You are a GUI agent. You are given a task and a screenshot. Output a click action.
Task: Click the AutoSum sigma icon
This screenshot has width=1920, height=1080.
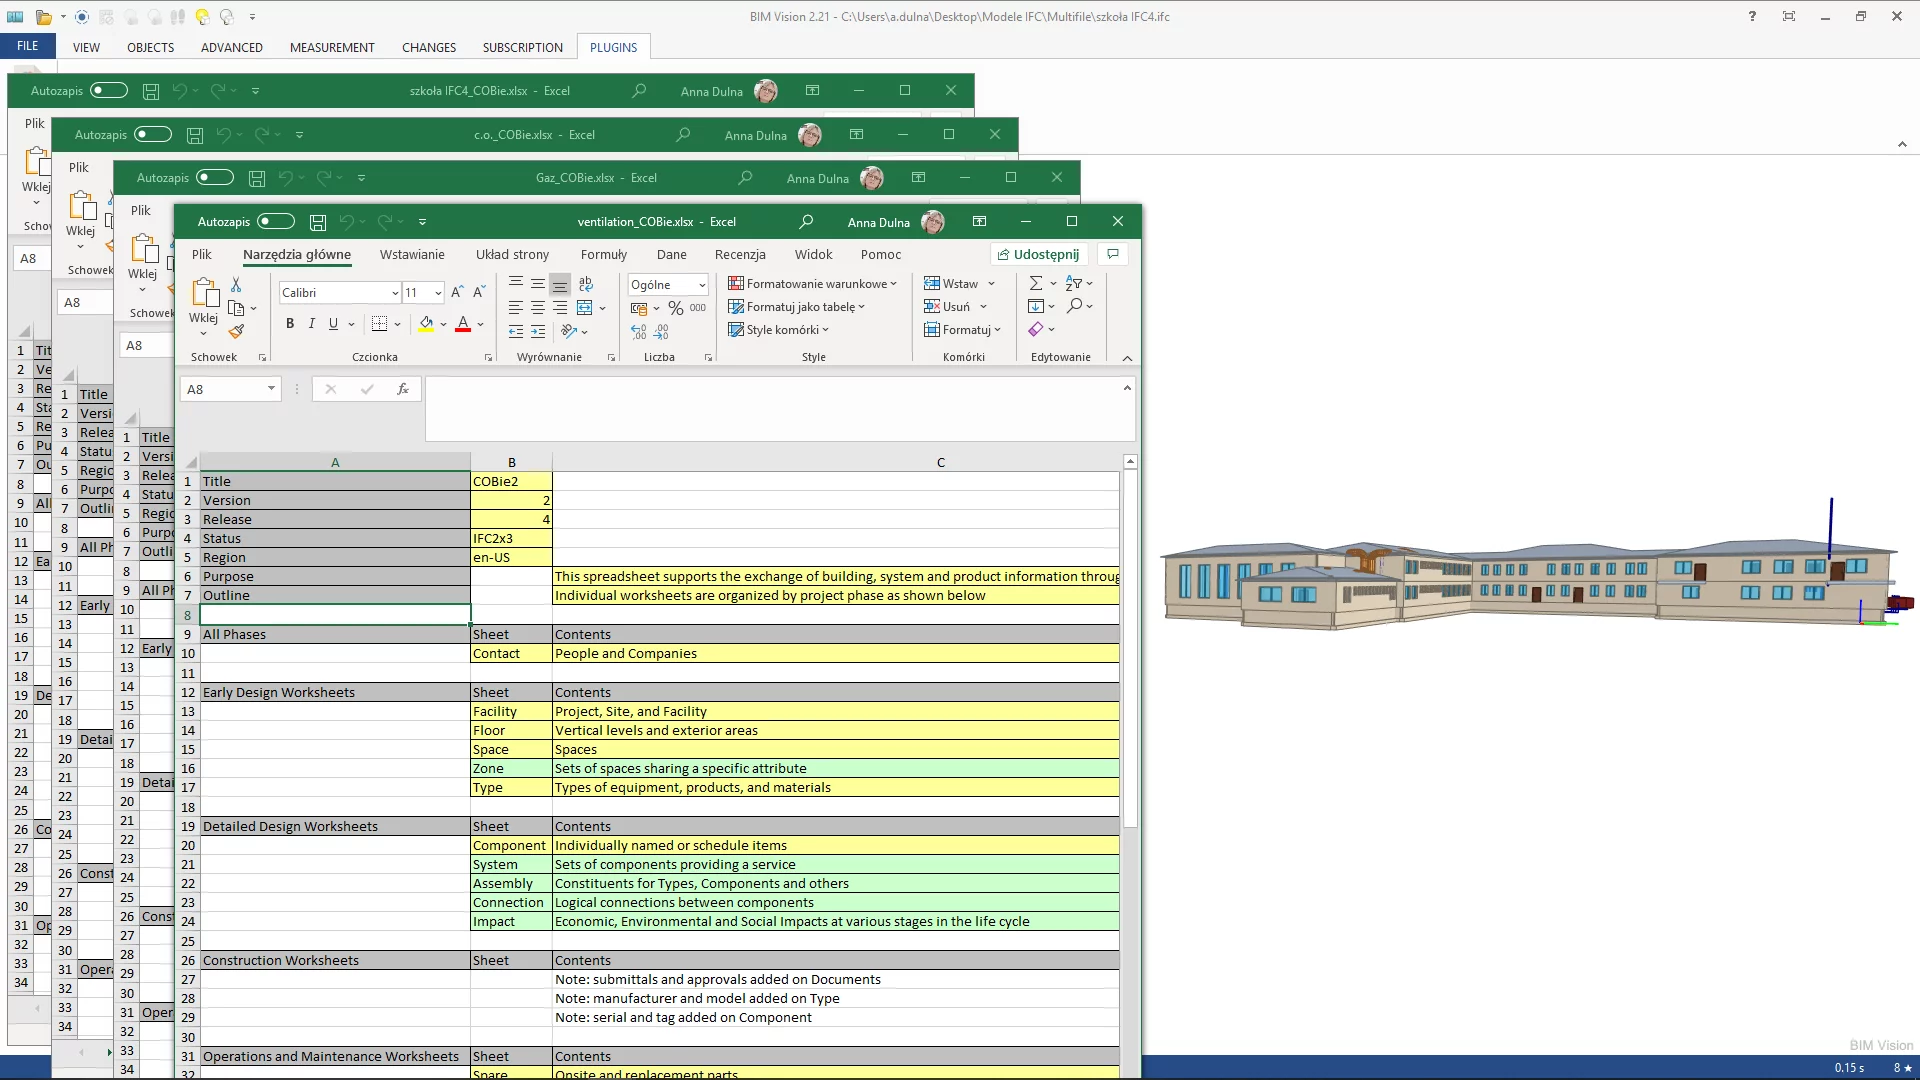(1036, 284)
